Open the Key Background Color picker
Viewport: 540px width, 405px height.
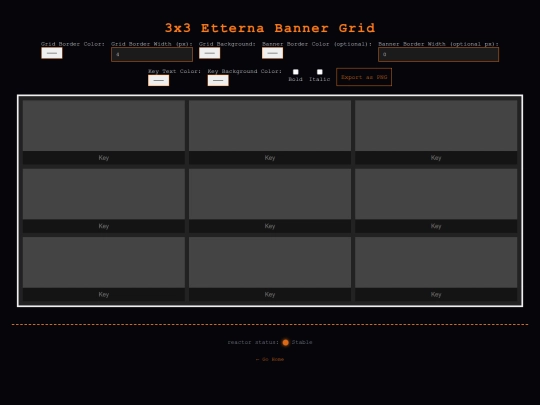pos(218,80)
